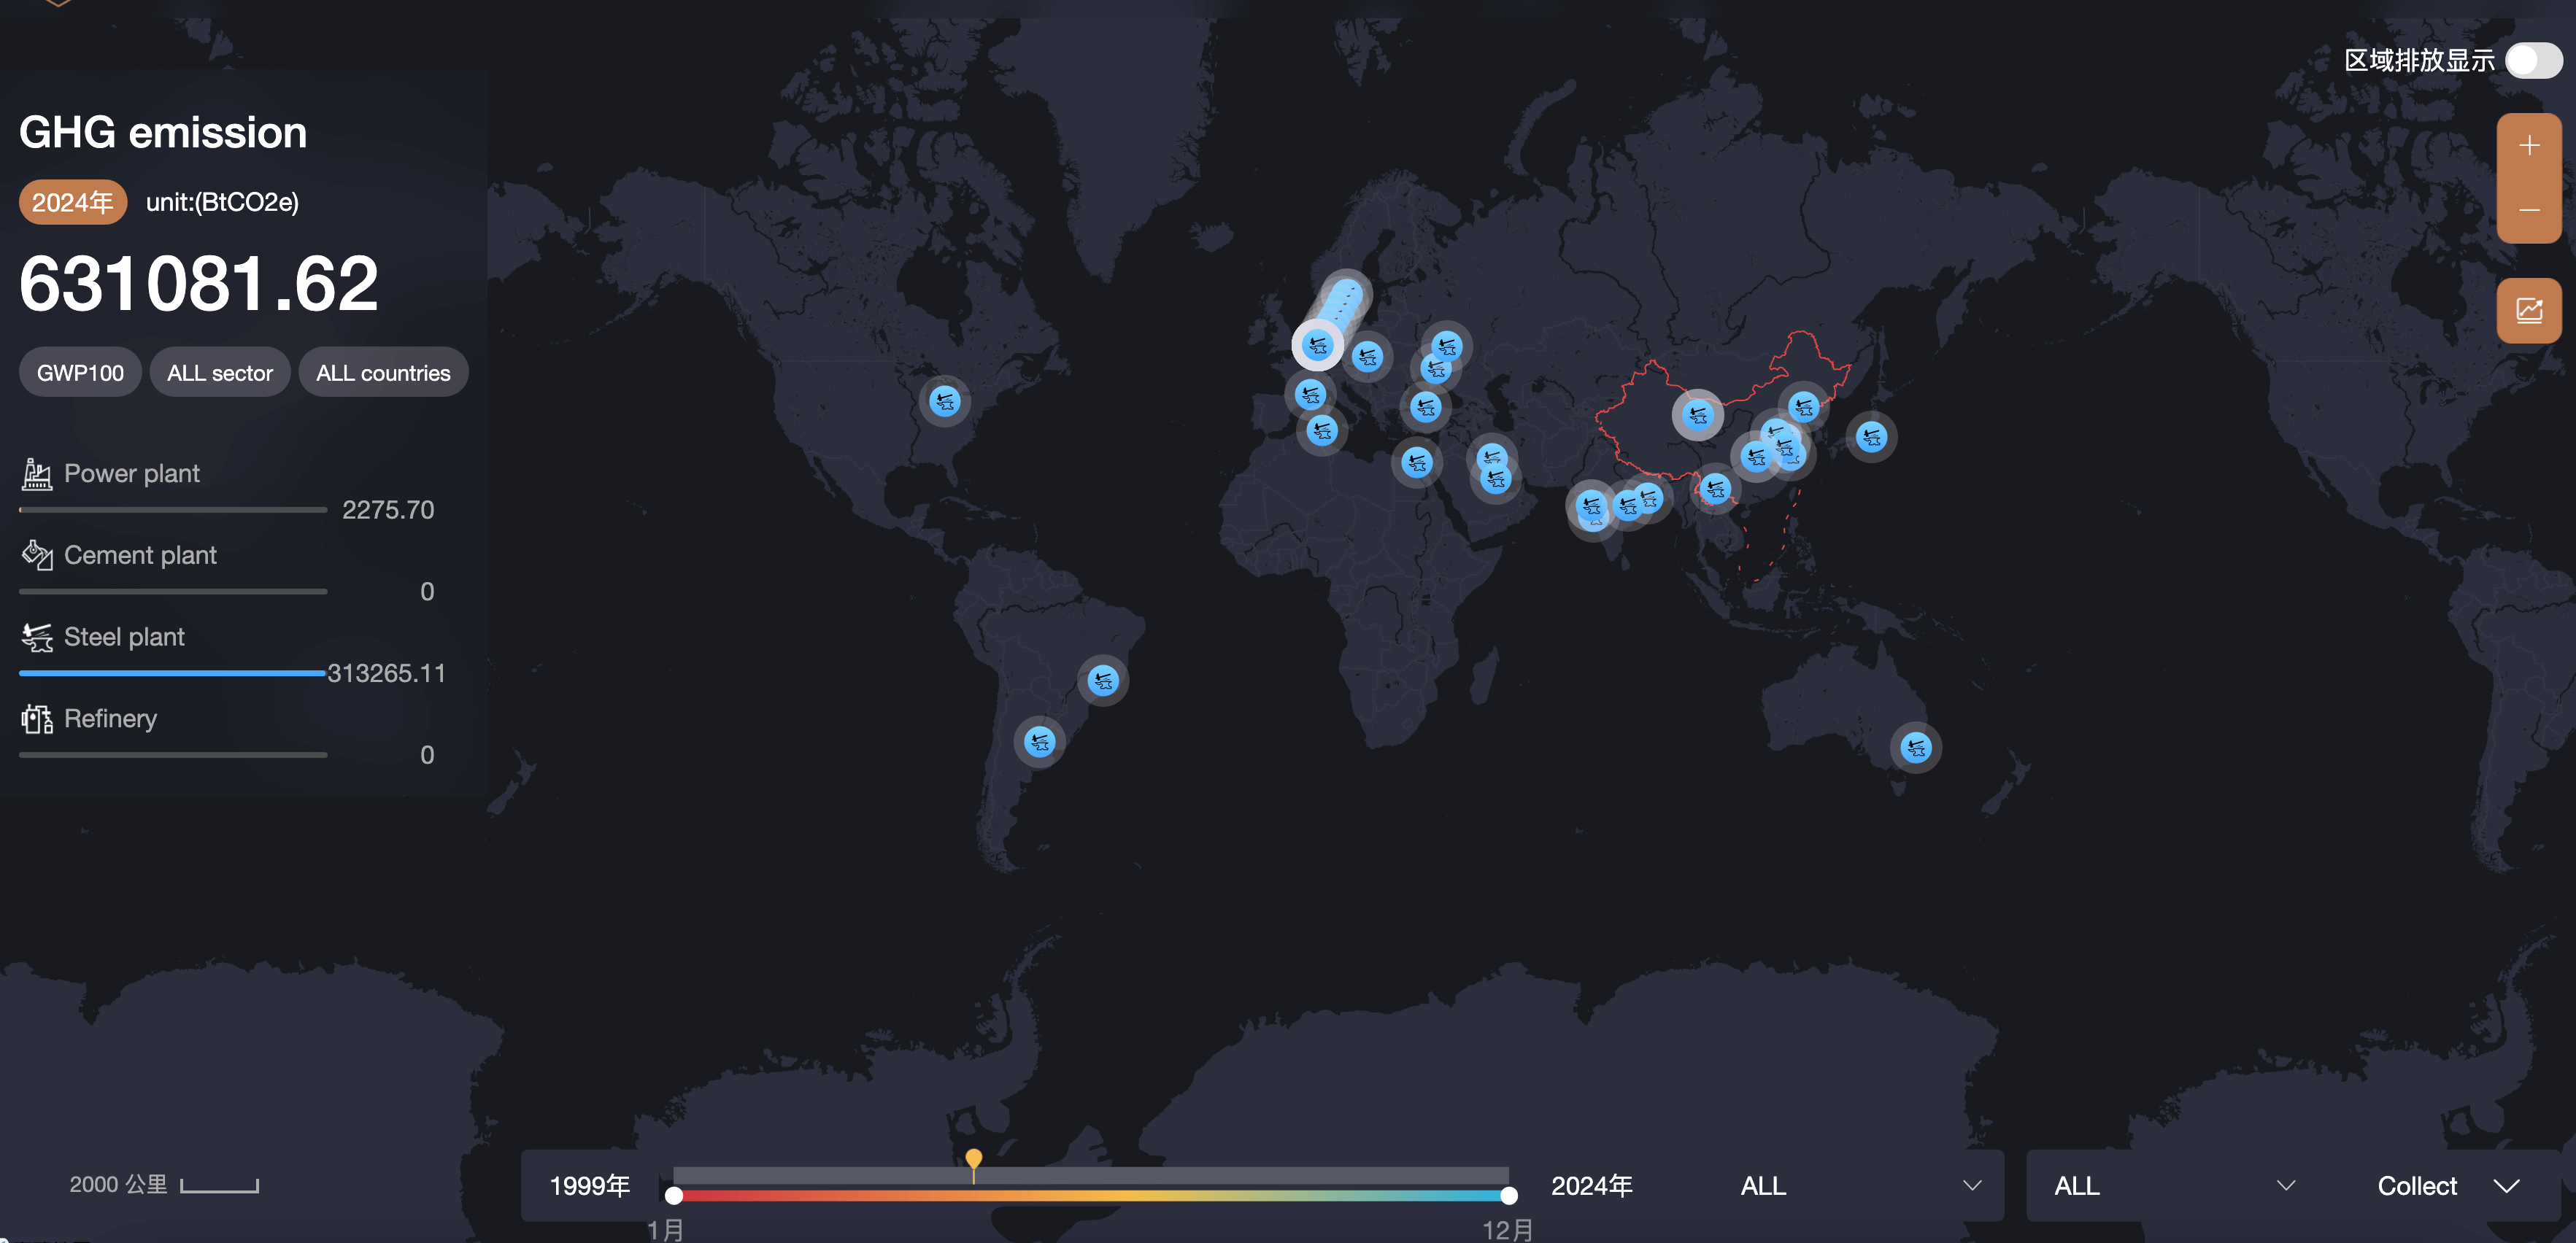Screen dimensions: 2576x1243
Task: Select the steel plant marker in Germany
Action: point(1367,355)
